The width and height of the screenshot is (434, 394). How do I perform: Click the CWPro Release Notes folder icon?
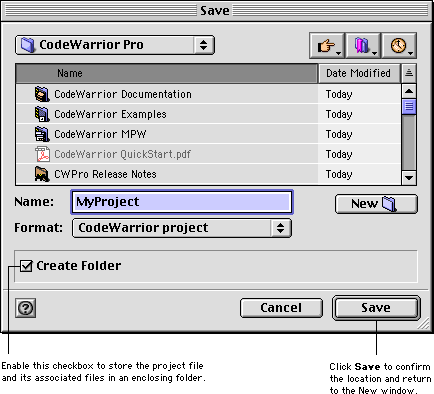pyautogui.click(x=42, y=174)
